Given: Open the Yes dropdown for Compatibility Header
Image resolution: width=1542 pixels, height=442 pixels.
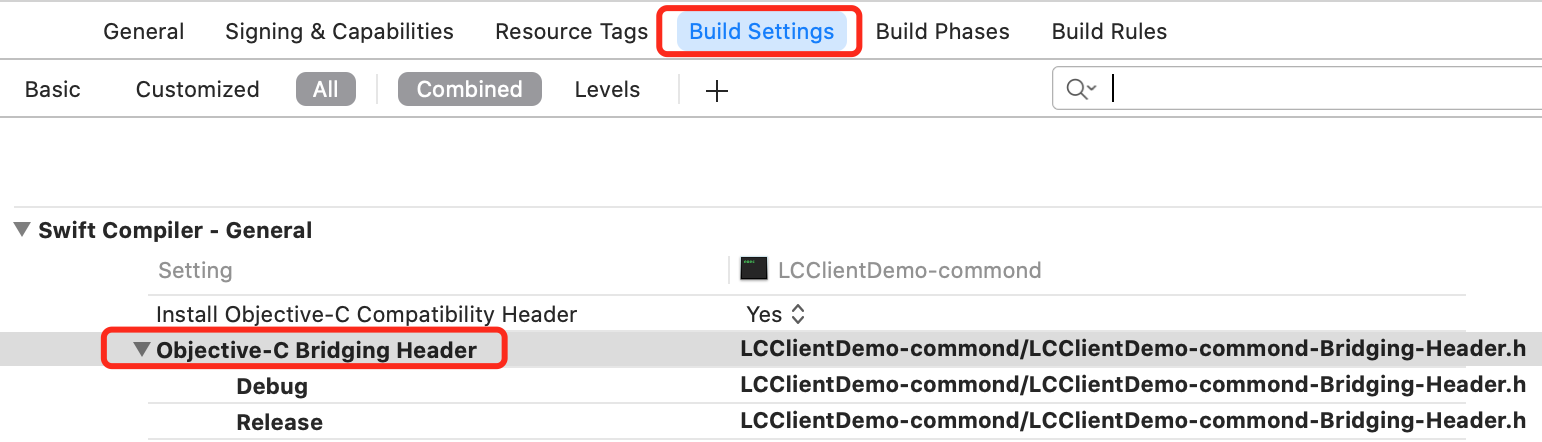Looking at the screenshot, I should [776, 314].
